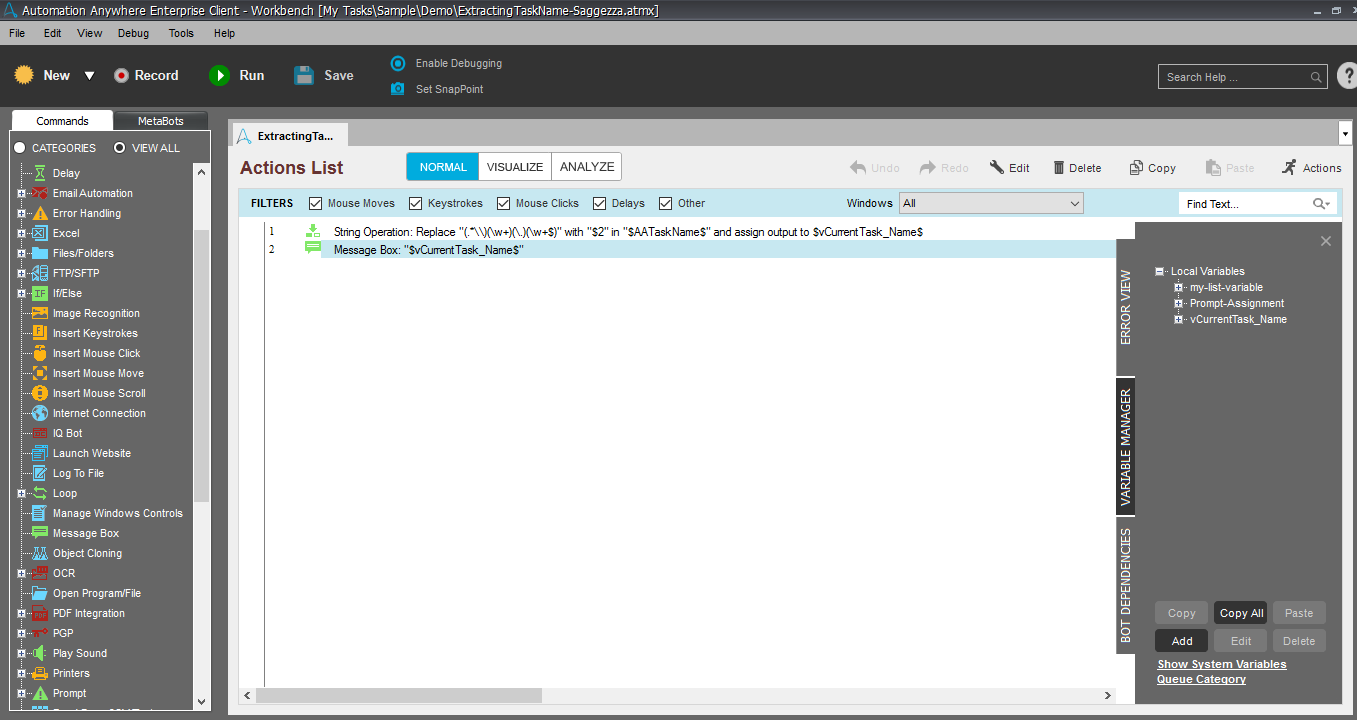The image size is (1357, 720).
Task: Expand the Prompt command group
Action: pos(21,693)
